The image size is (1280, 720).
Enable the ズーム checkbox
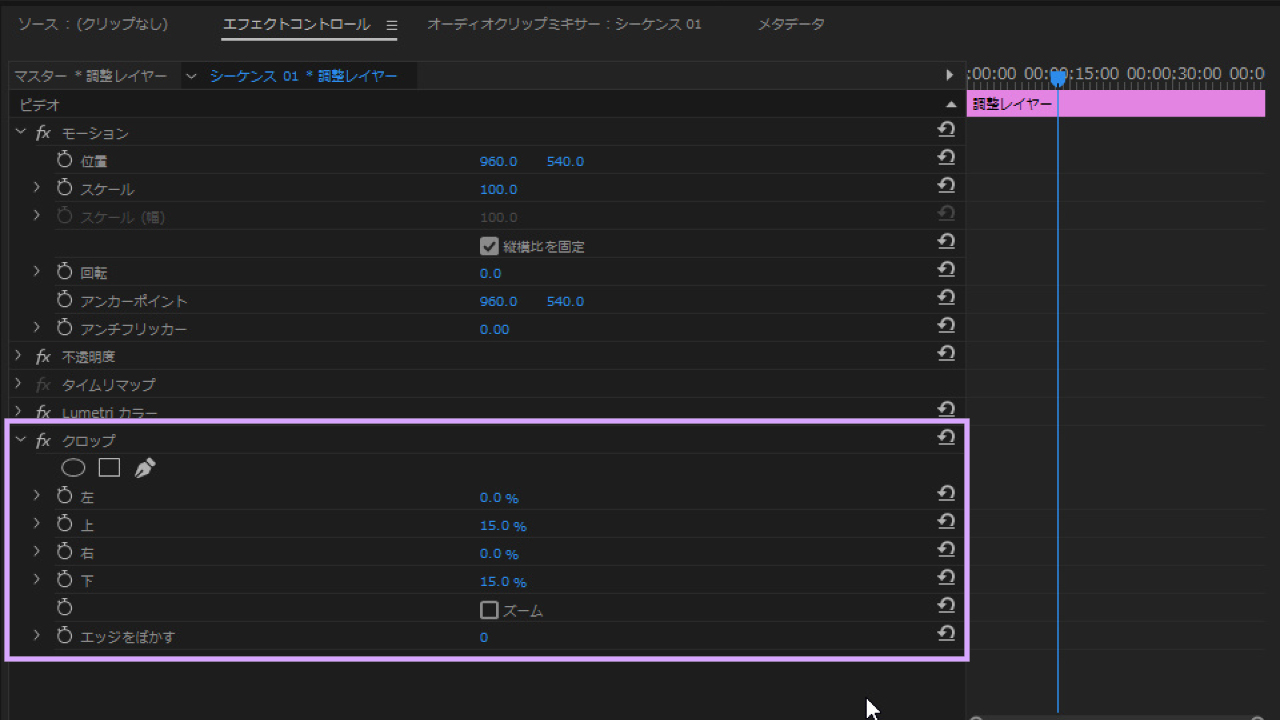[489, 610]
